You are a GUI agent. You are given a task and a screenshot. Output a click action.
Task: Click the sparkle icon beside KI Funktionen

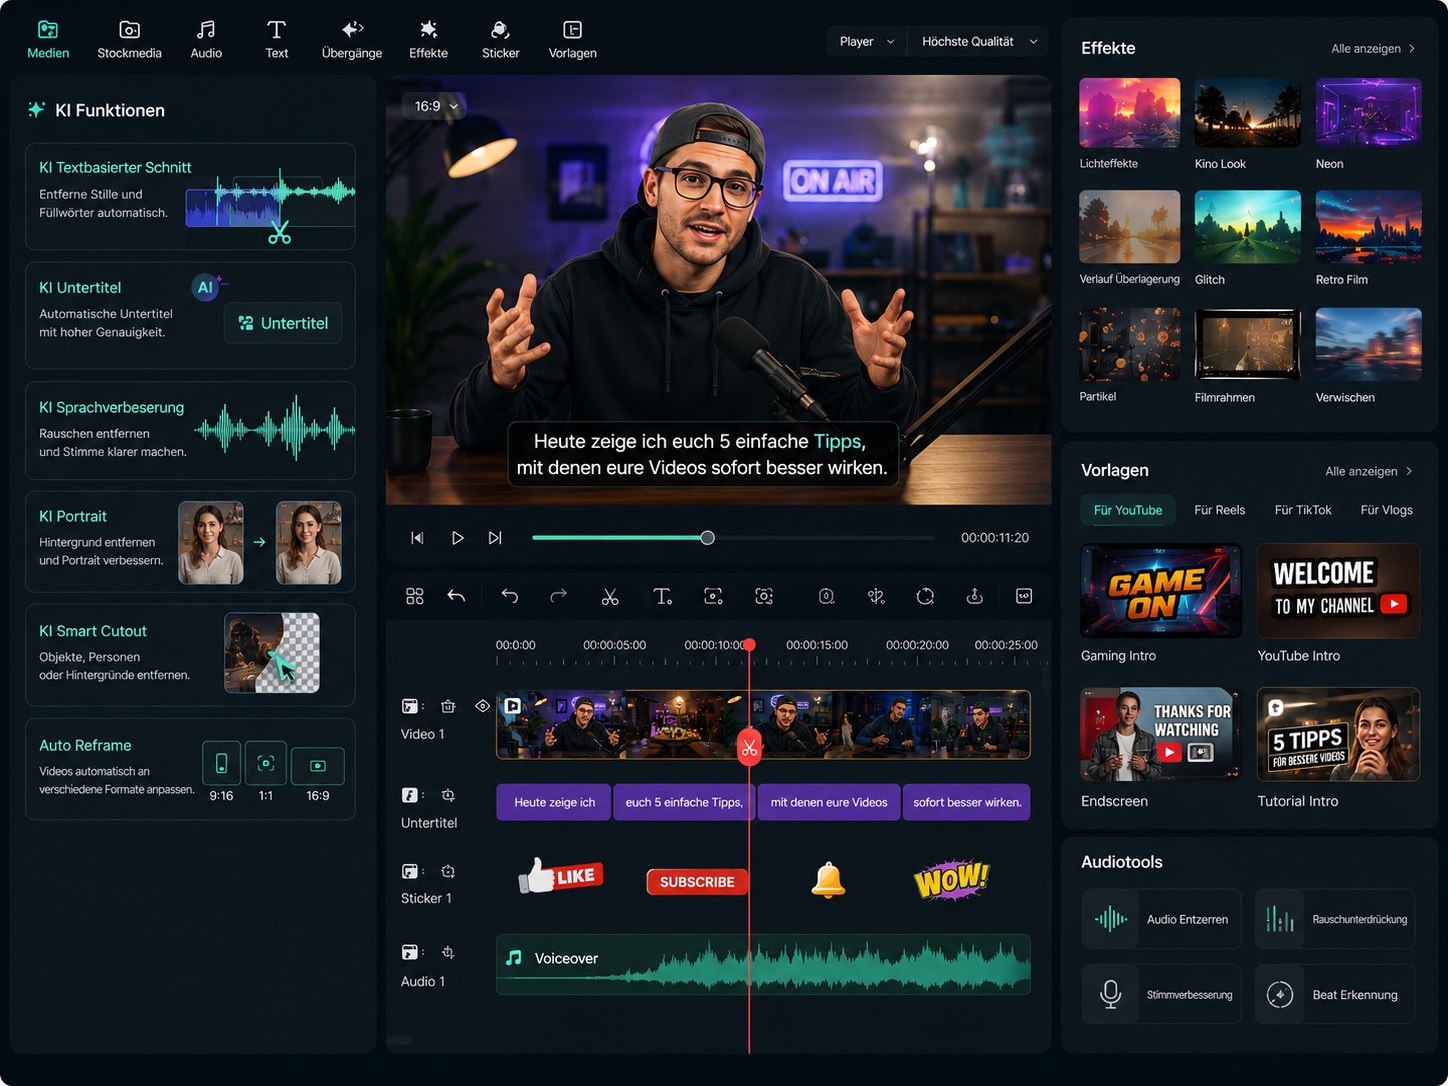point(36,109)
